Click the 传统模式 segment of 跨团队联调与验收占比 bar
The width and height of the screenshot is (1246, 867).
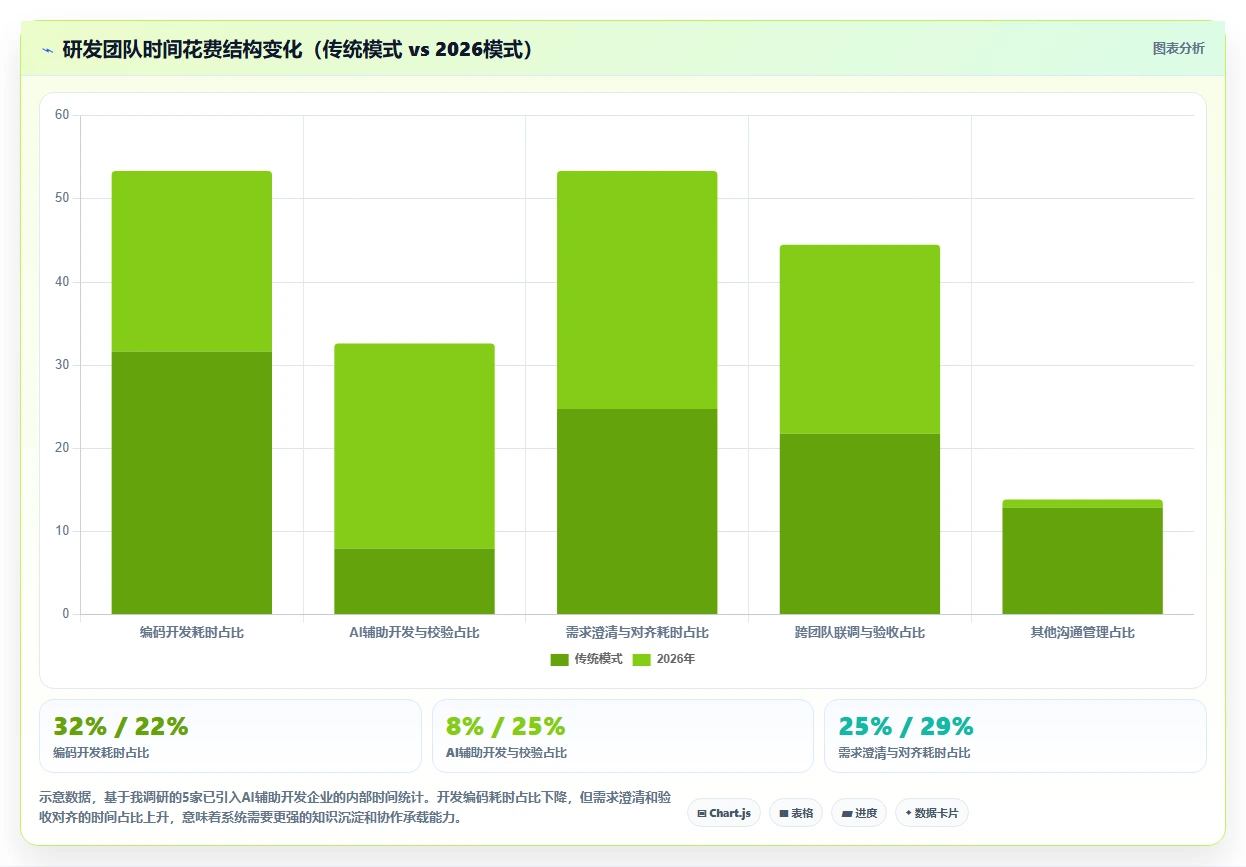[x=860, y=523]
